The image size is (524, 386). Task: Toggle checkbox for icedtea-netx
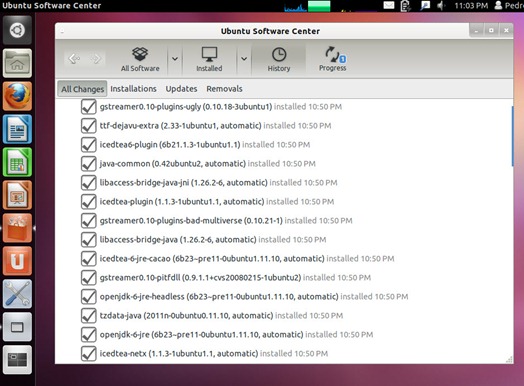coord(89,354)
